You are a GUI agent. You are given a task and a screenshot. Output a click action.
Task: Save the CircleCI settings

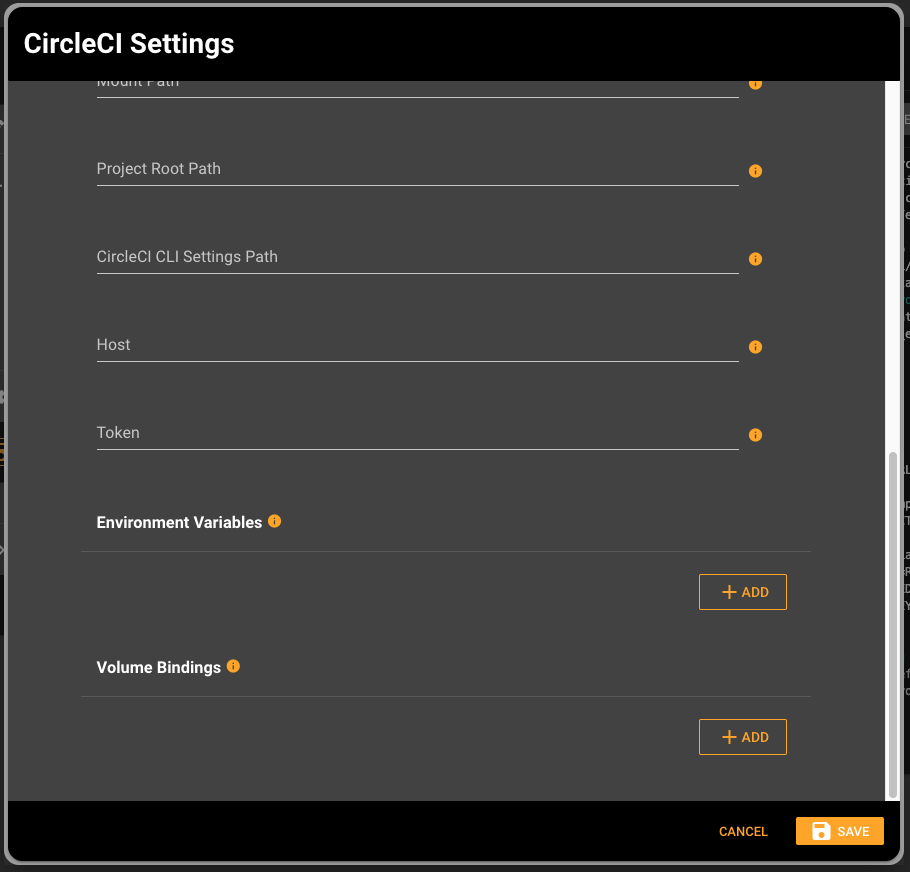point(839,831)
